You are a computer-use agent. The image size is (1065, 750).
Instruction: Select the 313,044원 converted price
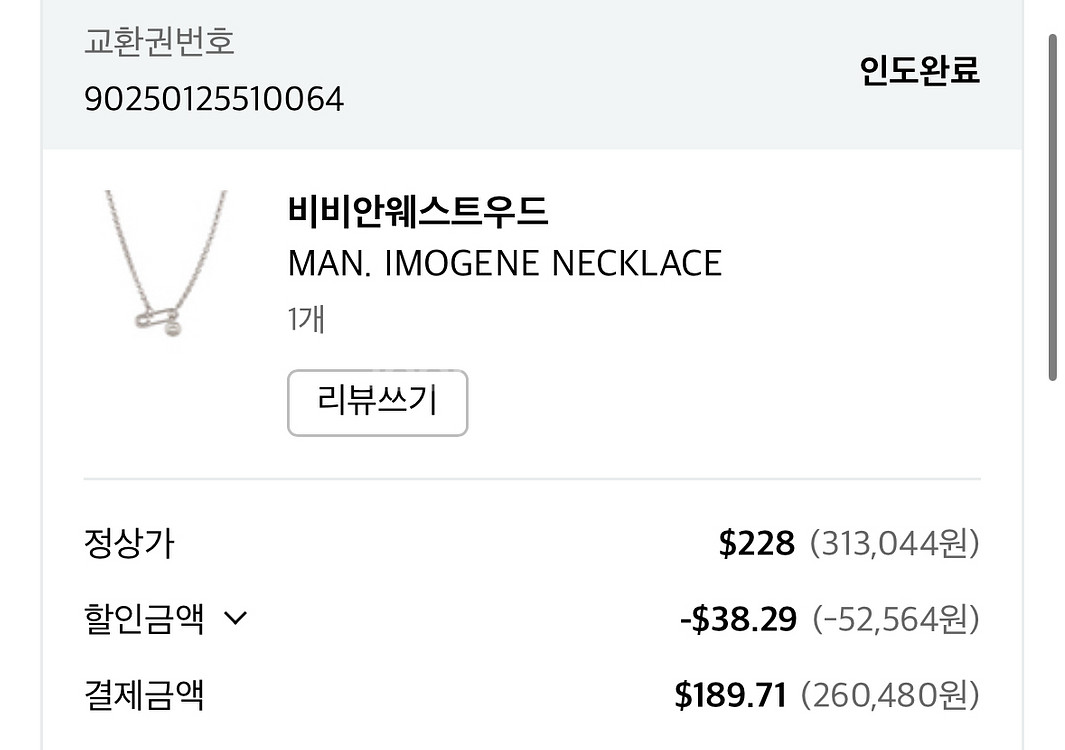tap(894, 544)
